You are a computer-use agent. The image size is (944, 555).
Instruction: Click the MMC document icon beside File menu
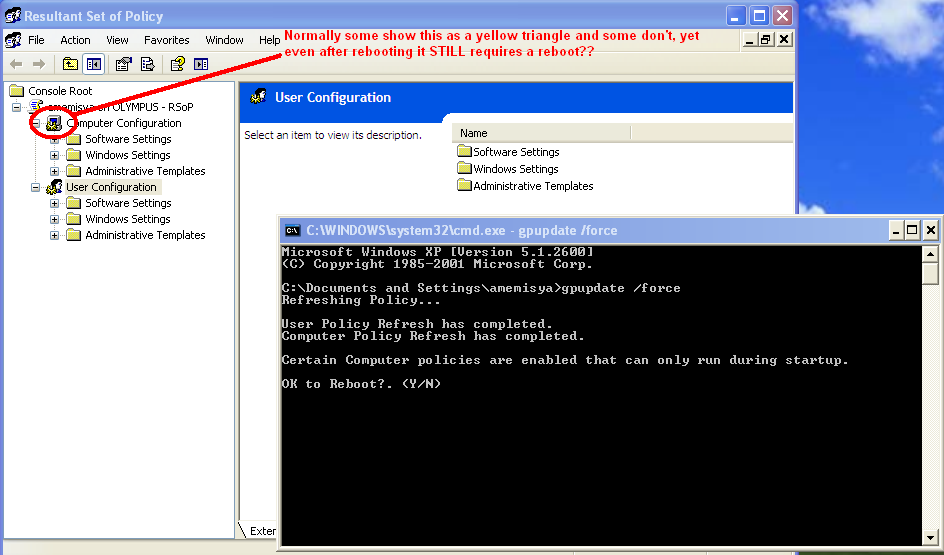pos(13,40)
